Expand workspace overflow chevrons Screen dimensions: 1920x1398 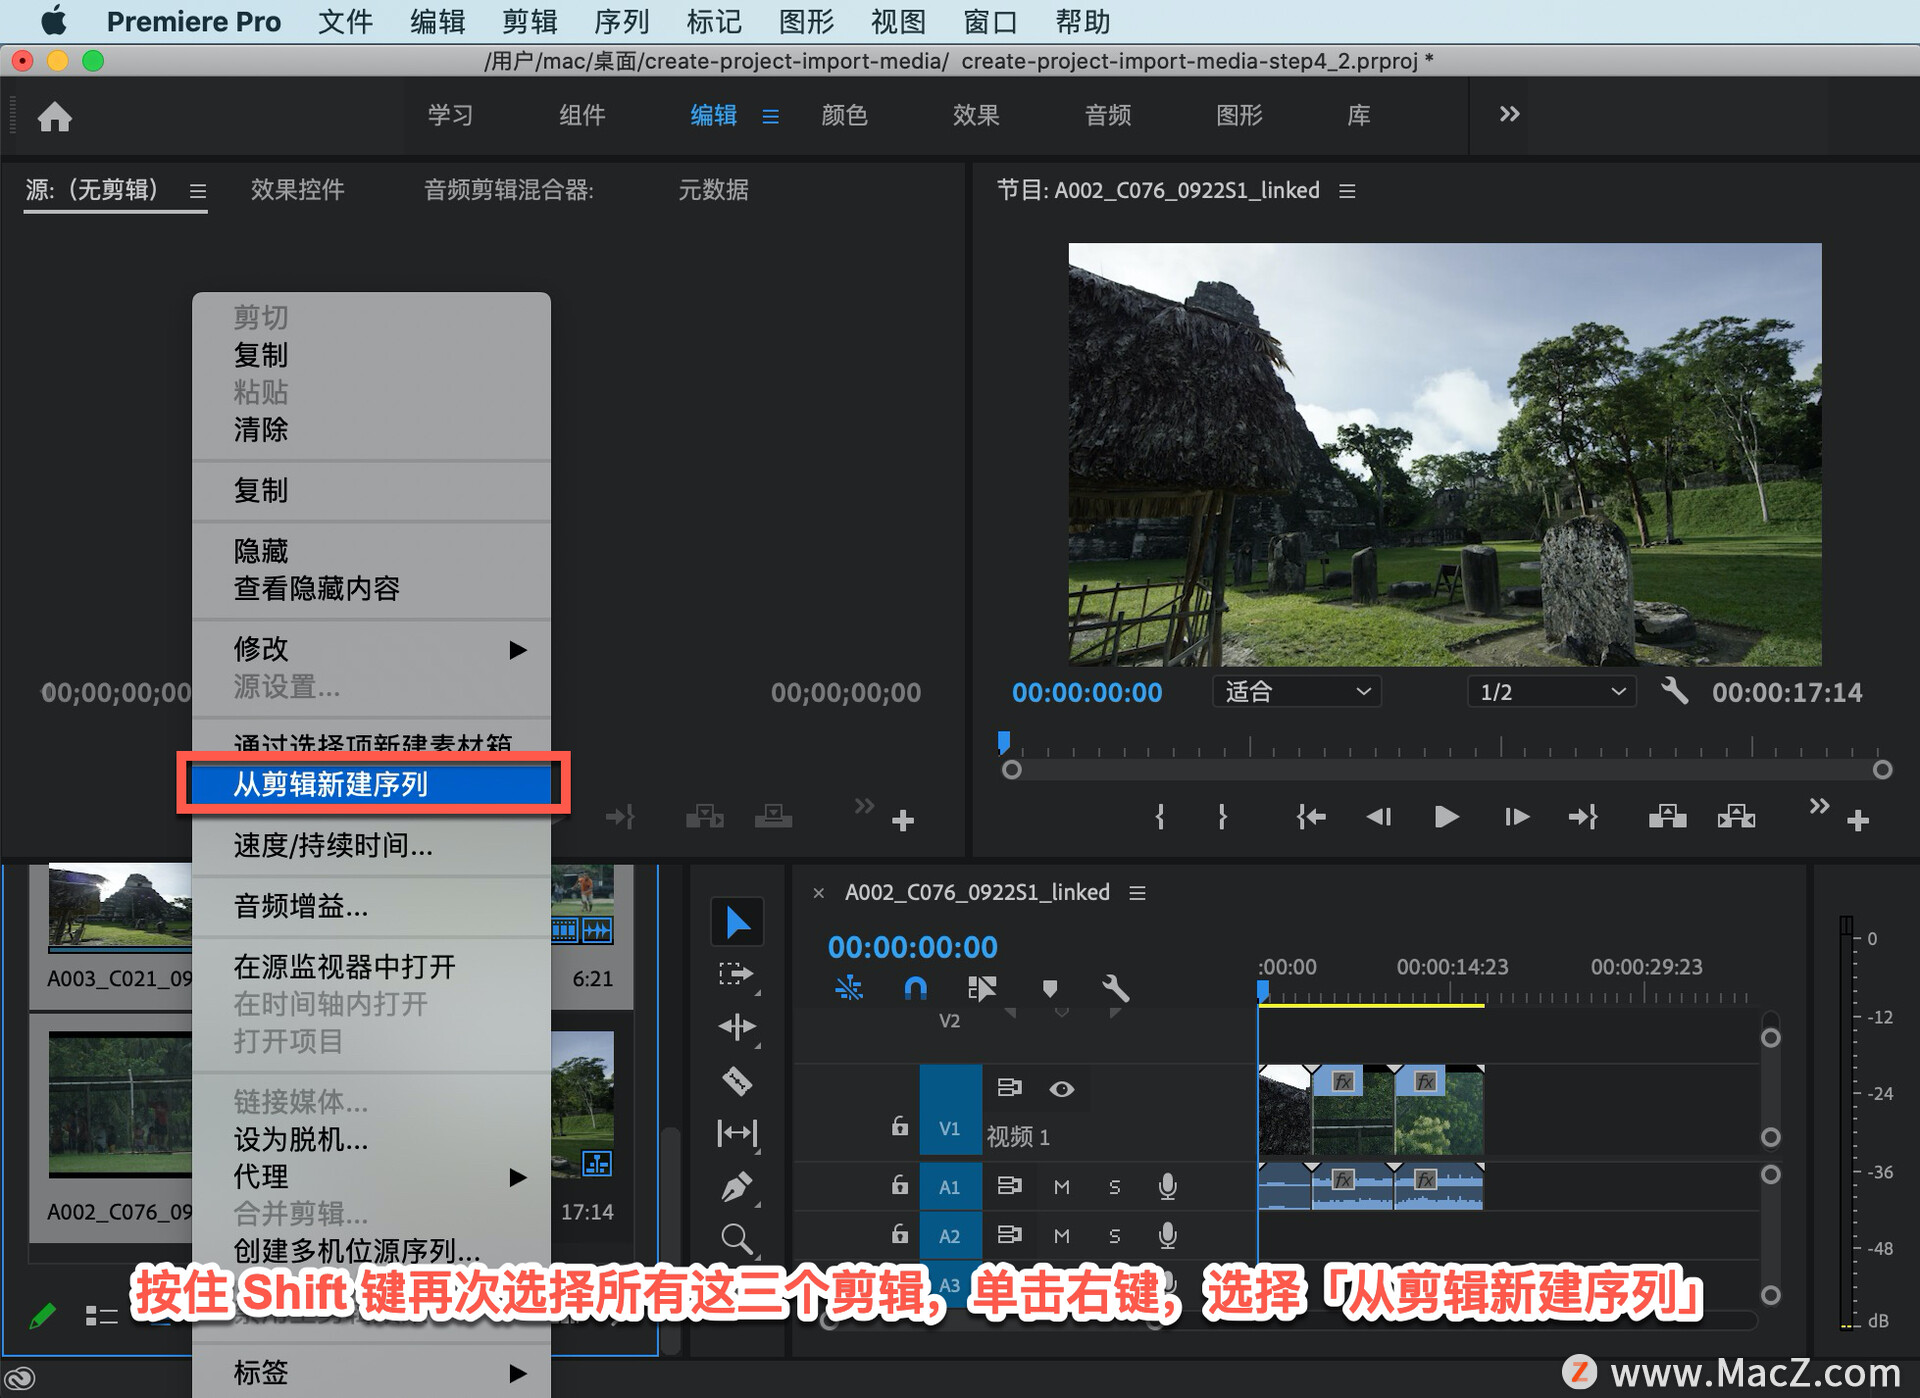(1509, 115)
